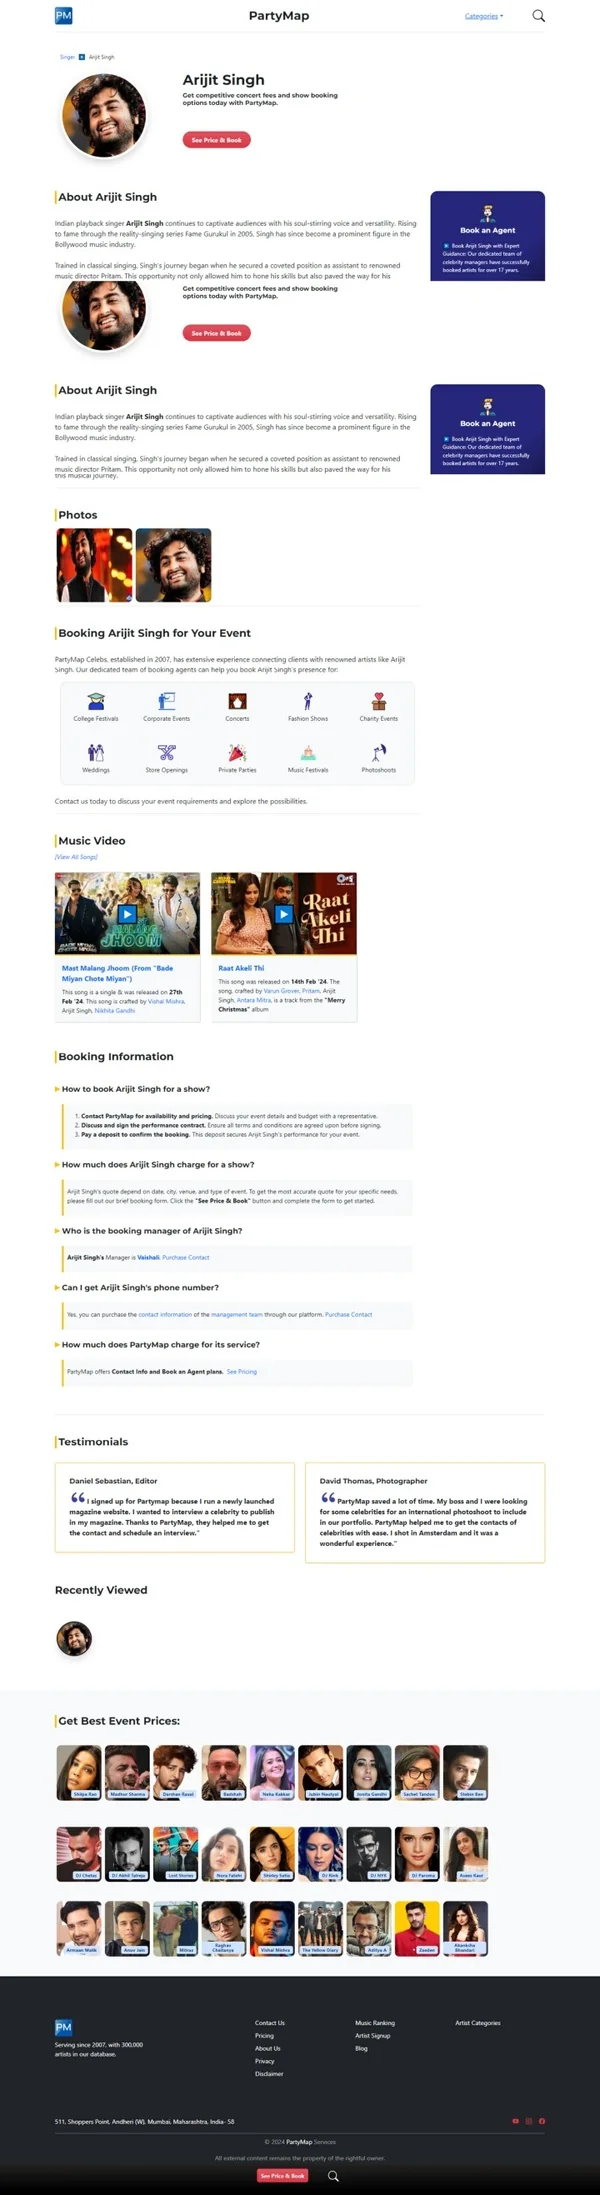Viewport: 600px width, 2195px height.
Task: Open the Vishal Mishra artist thumbnail
Action: pyautogui.click(x=272, y=1928)
